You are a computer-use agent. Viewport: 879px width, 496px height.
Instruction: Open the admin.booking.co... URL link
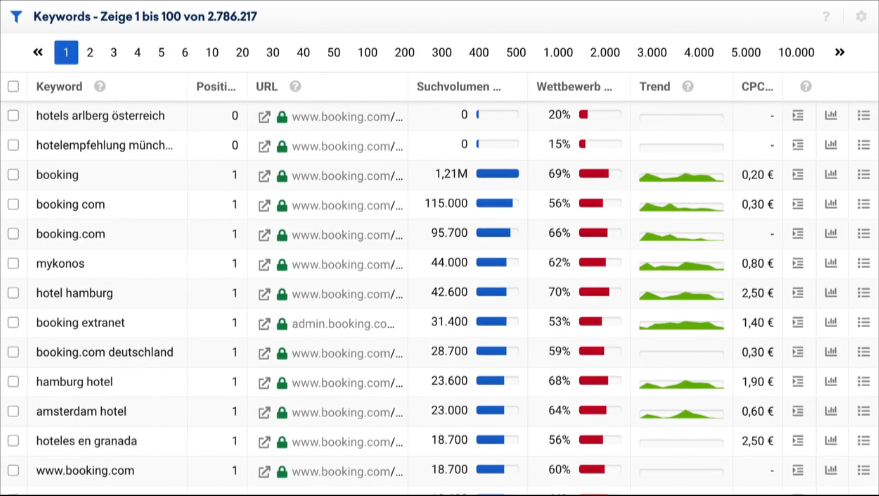343,323
